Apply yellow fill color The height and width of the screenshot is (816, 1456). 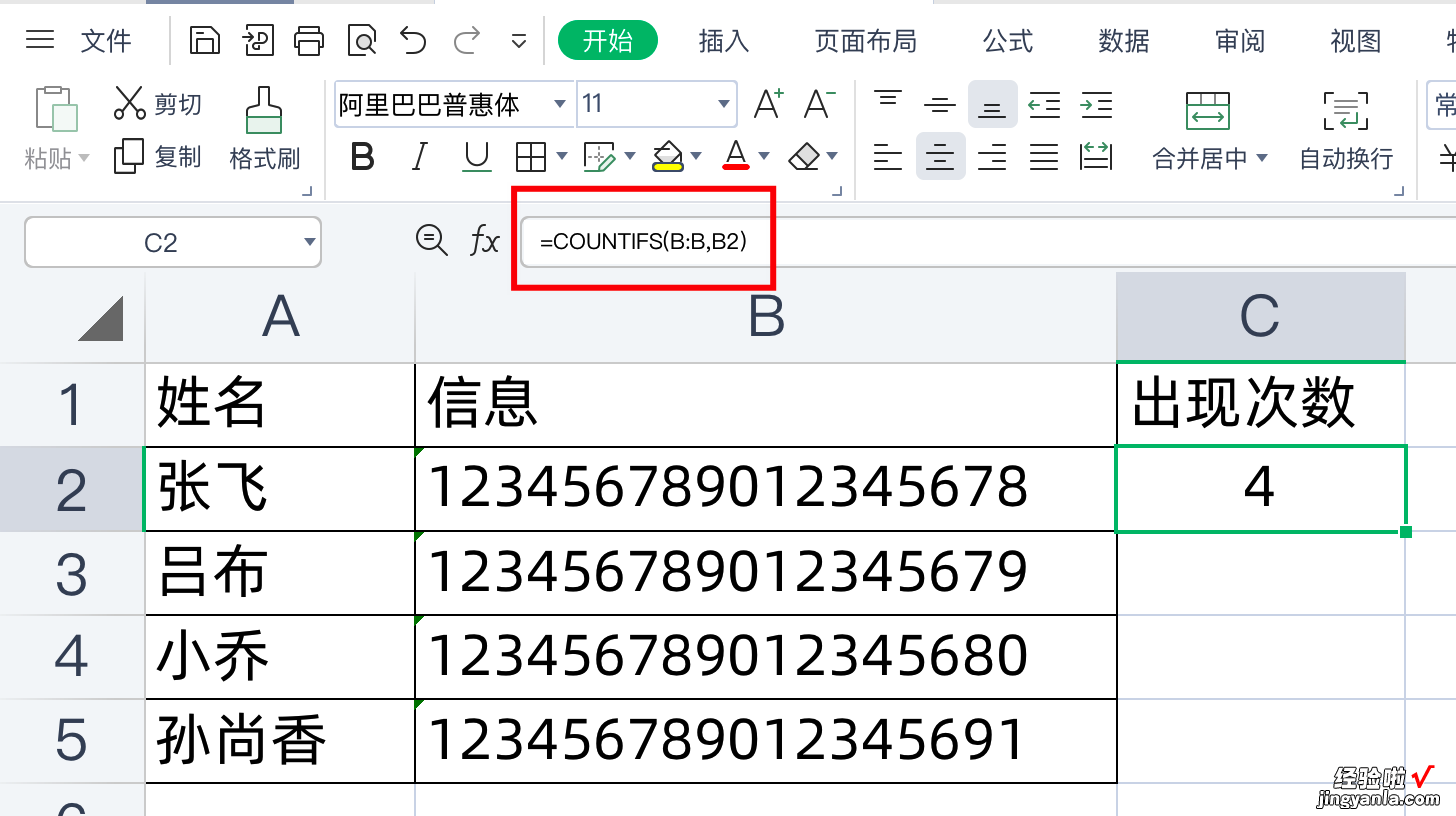click(x=667, y=156)
